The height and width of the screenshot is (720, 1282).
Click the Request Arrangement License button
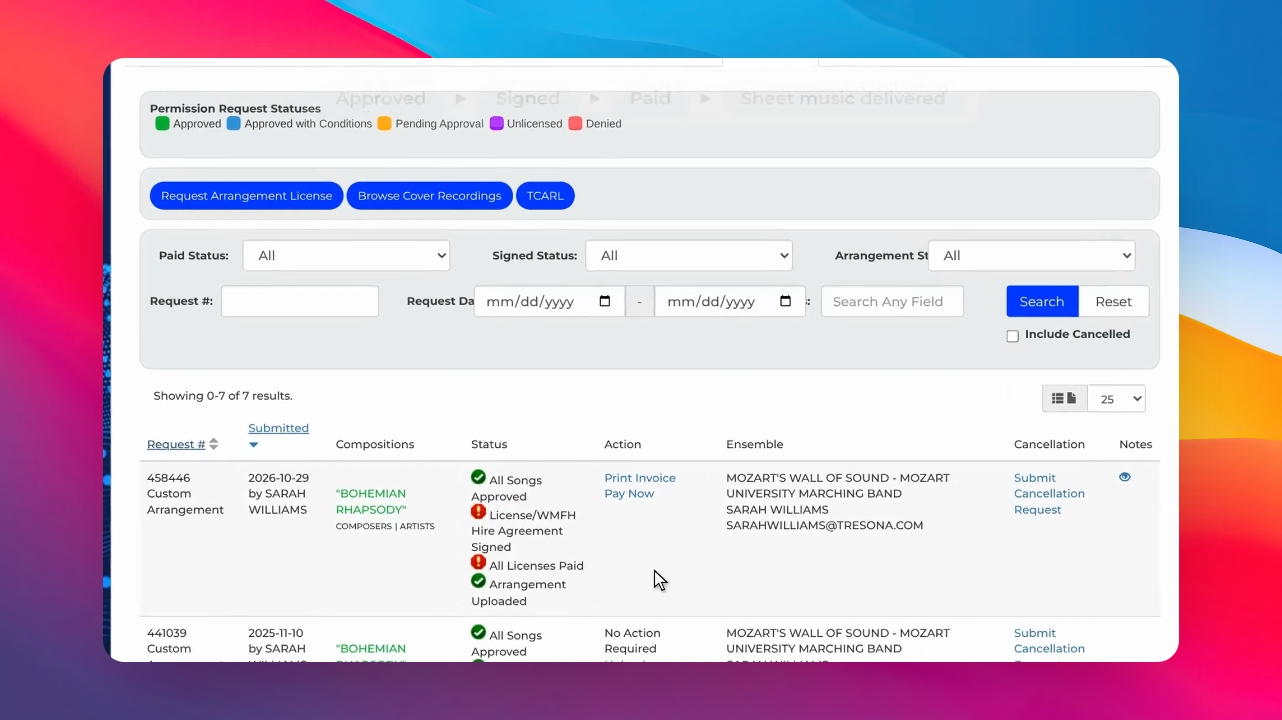click(246, 196)
